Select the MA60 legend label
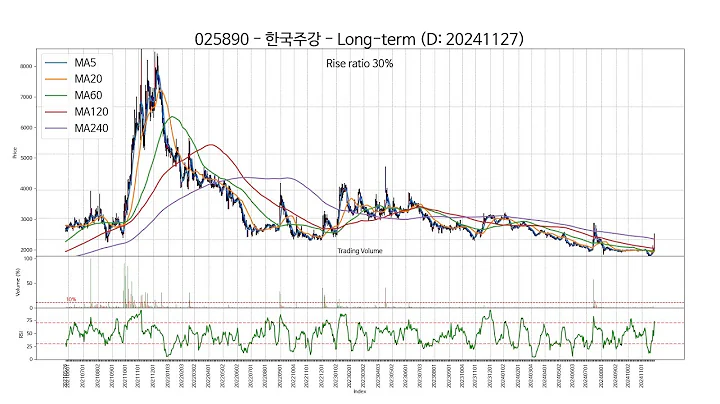Screen dimensions: 720x404 88,95
